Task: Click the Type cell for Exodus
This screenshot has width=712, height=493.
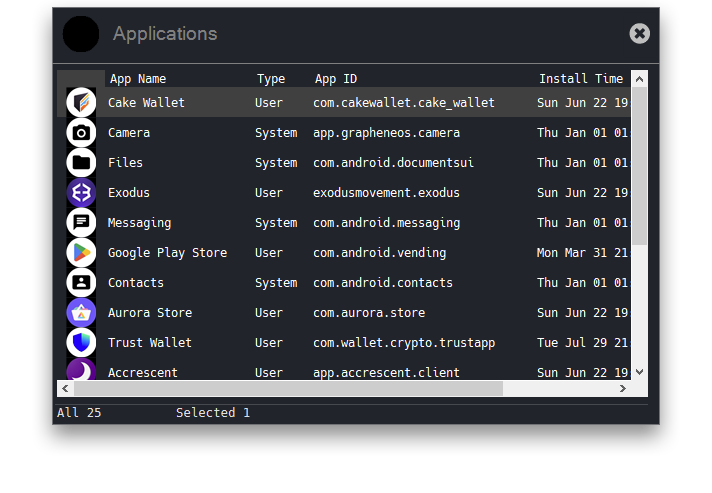Action: [x=269, y=192]
